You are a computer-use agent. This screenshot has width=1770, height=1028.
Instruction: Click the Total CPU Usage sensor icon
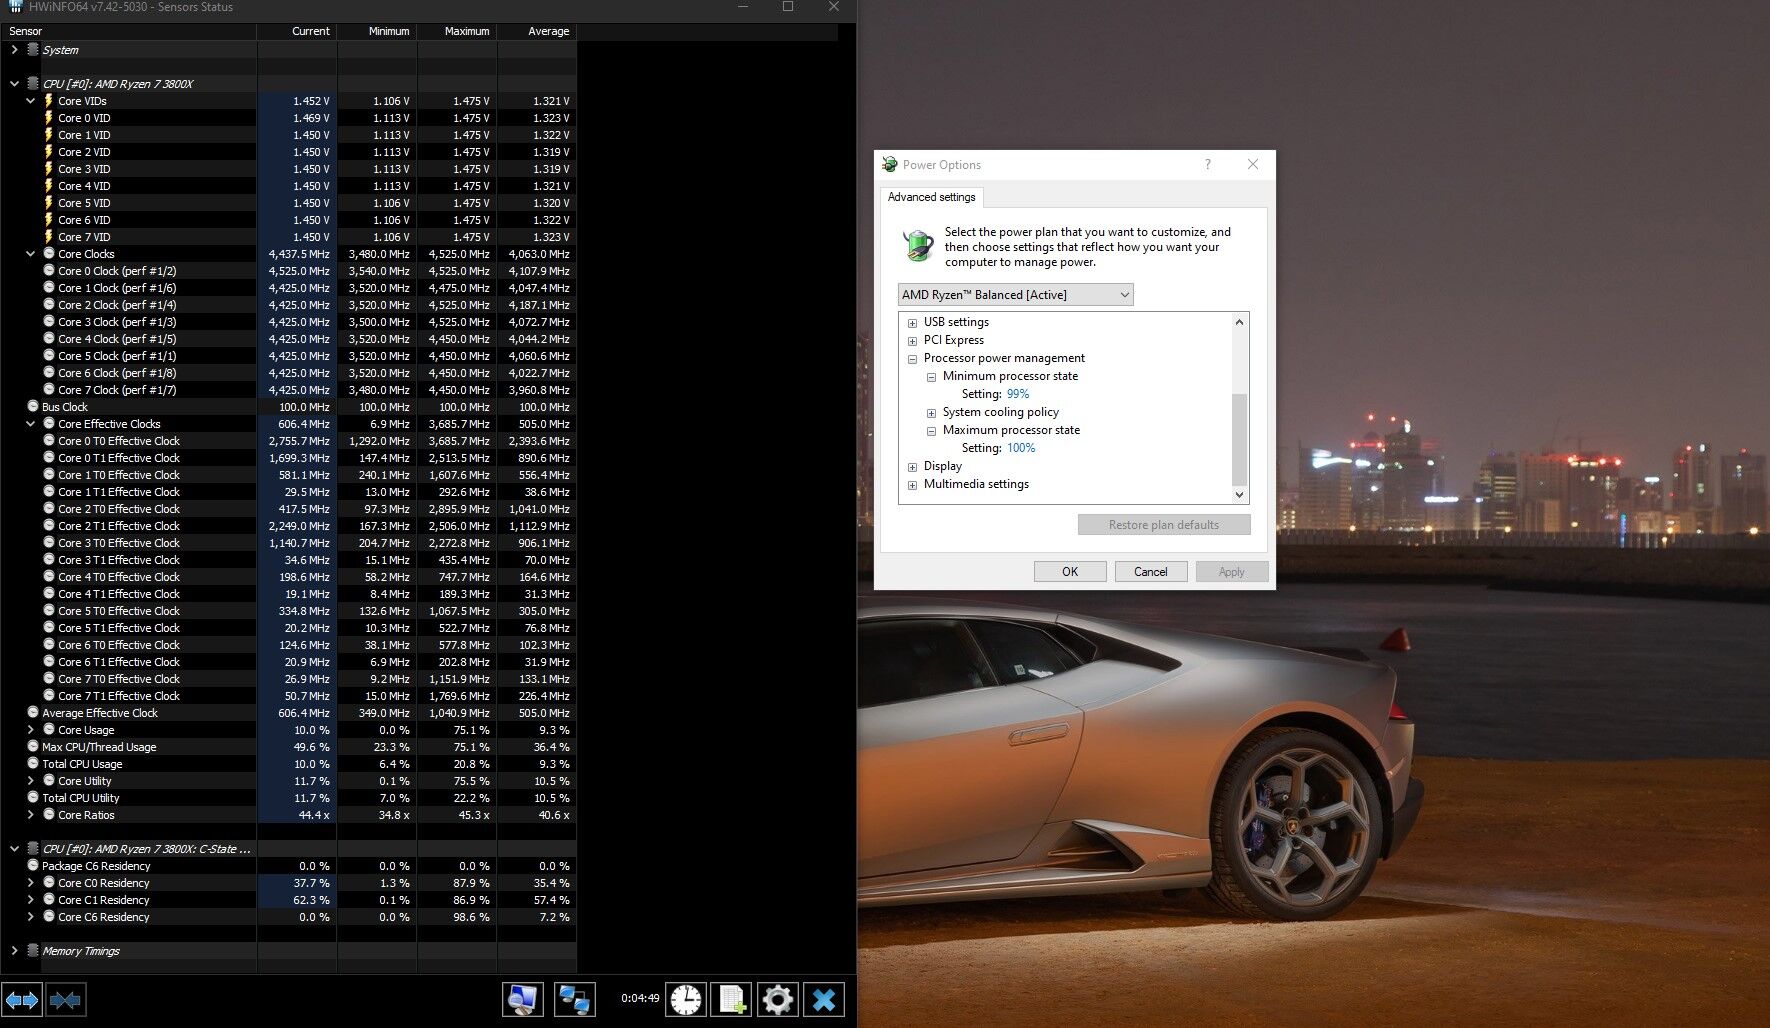coord(33,764)
